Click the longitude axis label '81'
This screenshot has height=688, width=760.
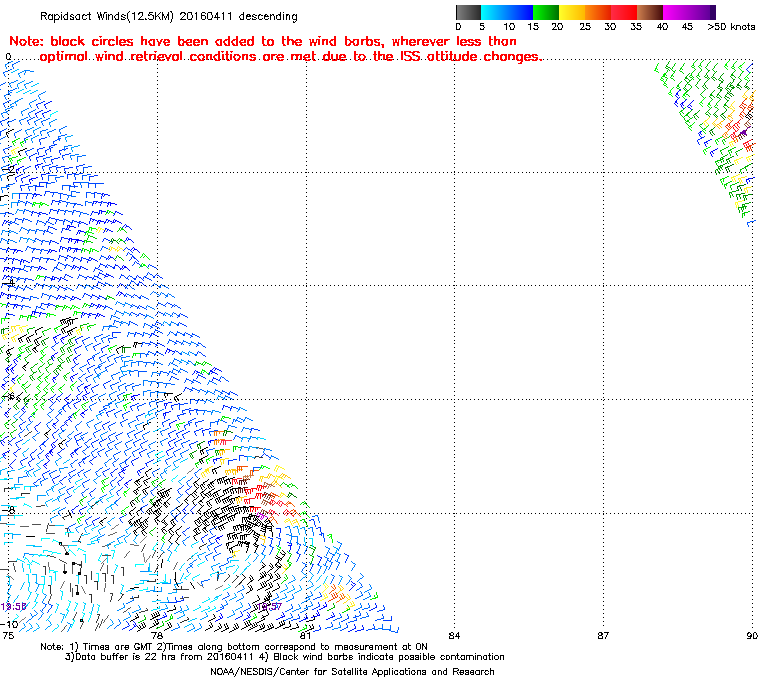(x=305, y=635)
